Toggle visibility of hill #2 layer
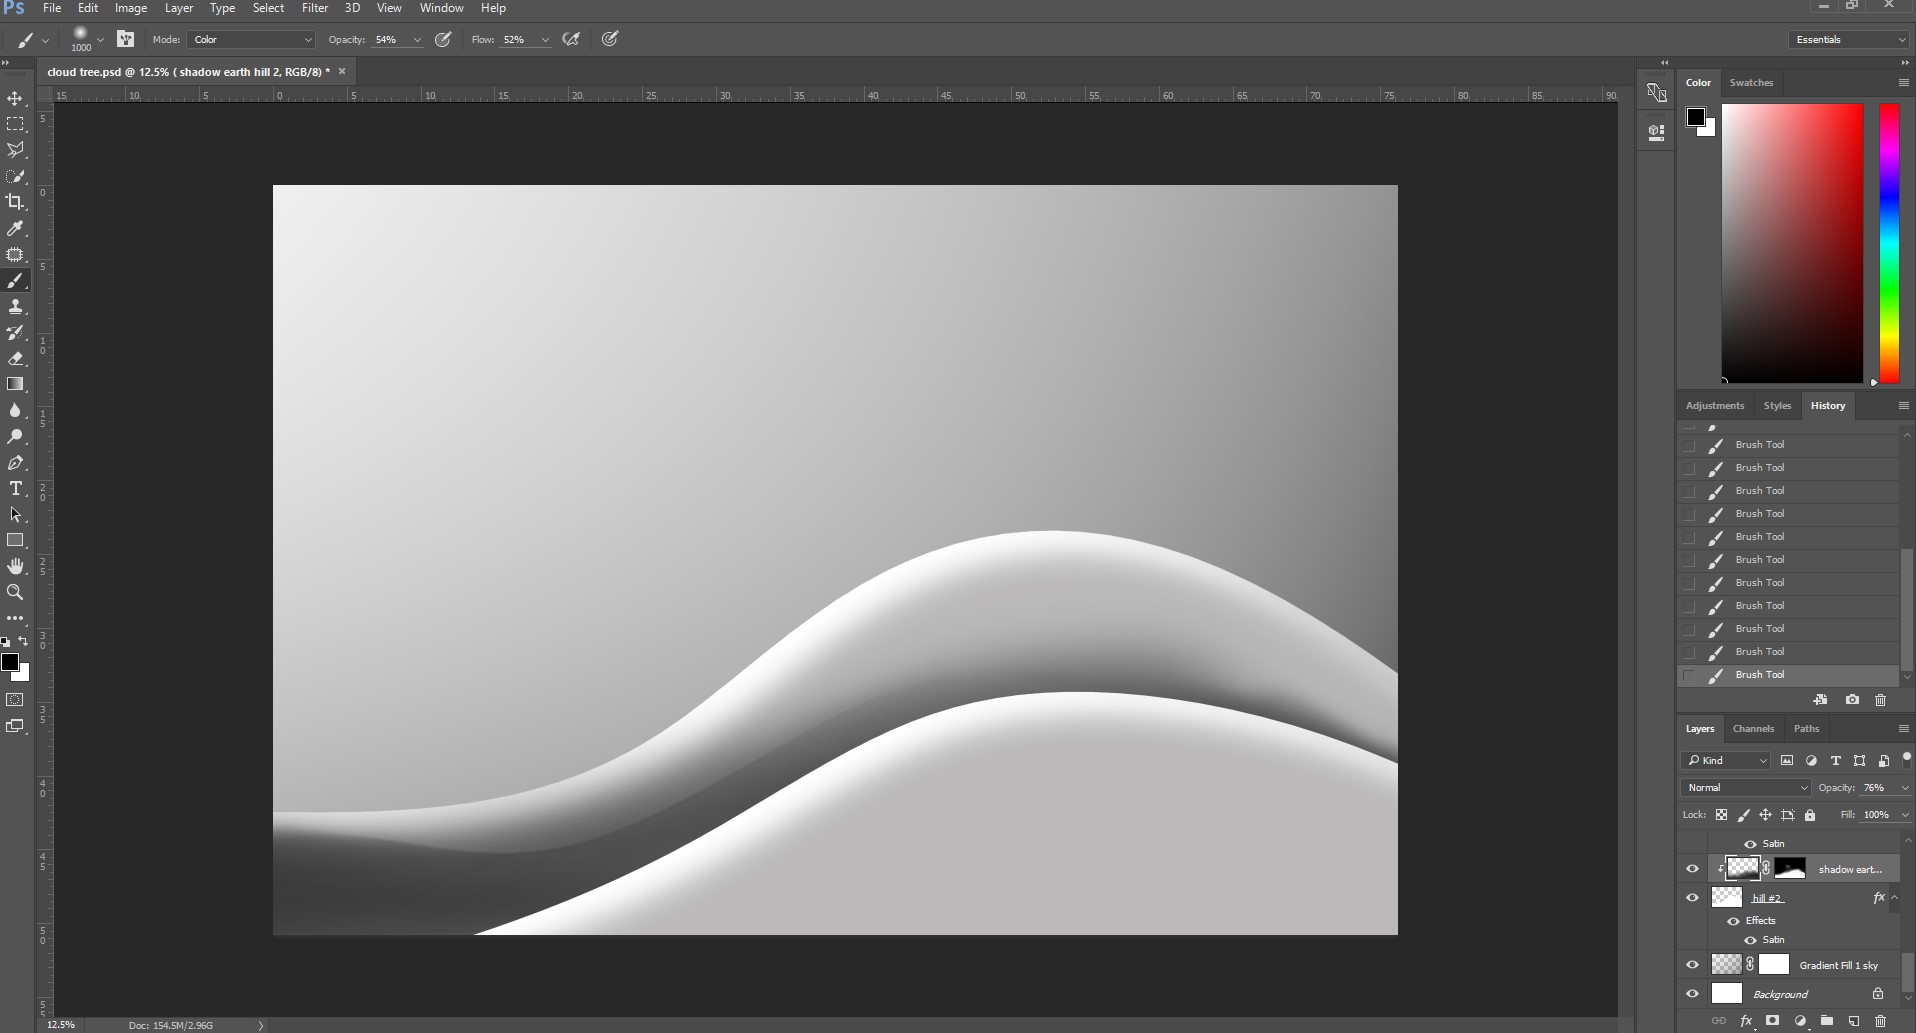The height and width of the screenshot is (1033, 1916). click(x=1692, y=898)
